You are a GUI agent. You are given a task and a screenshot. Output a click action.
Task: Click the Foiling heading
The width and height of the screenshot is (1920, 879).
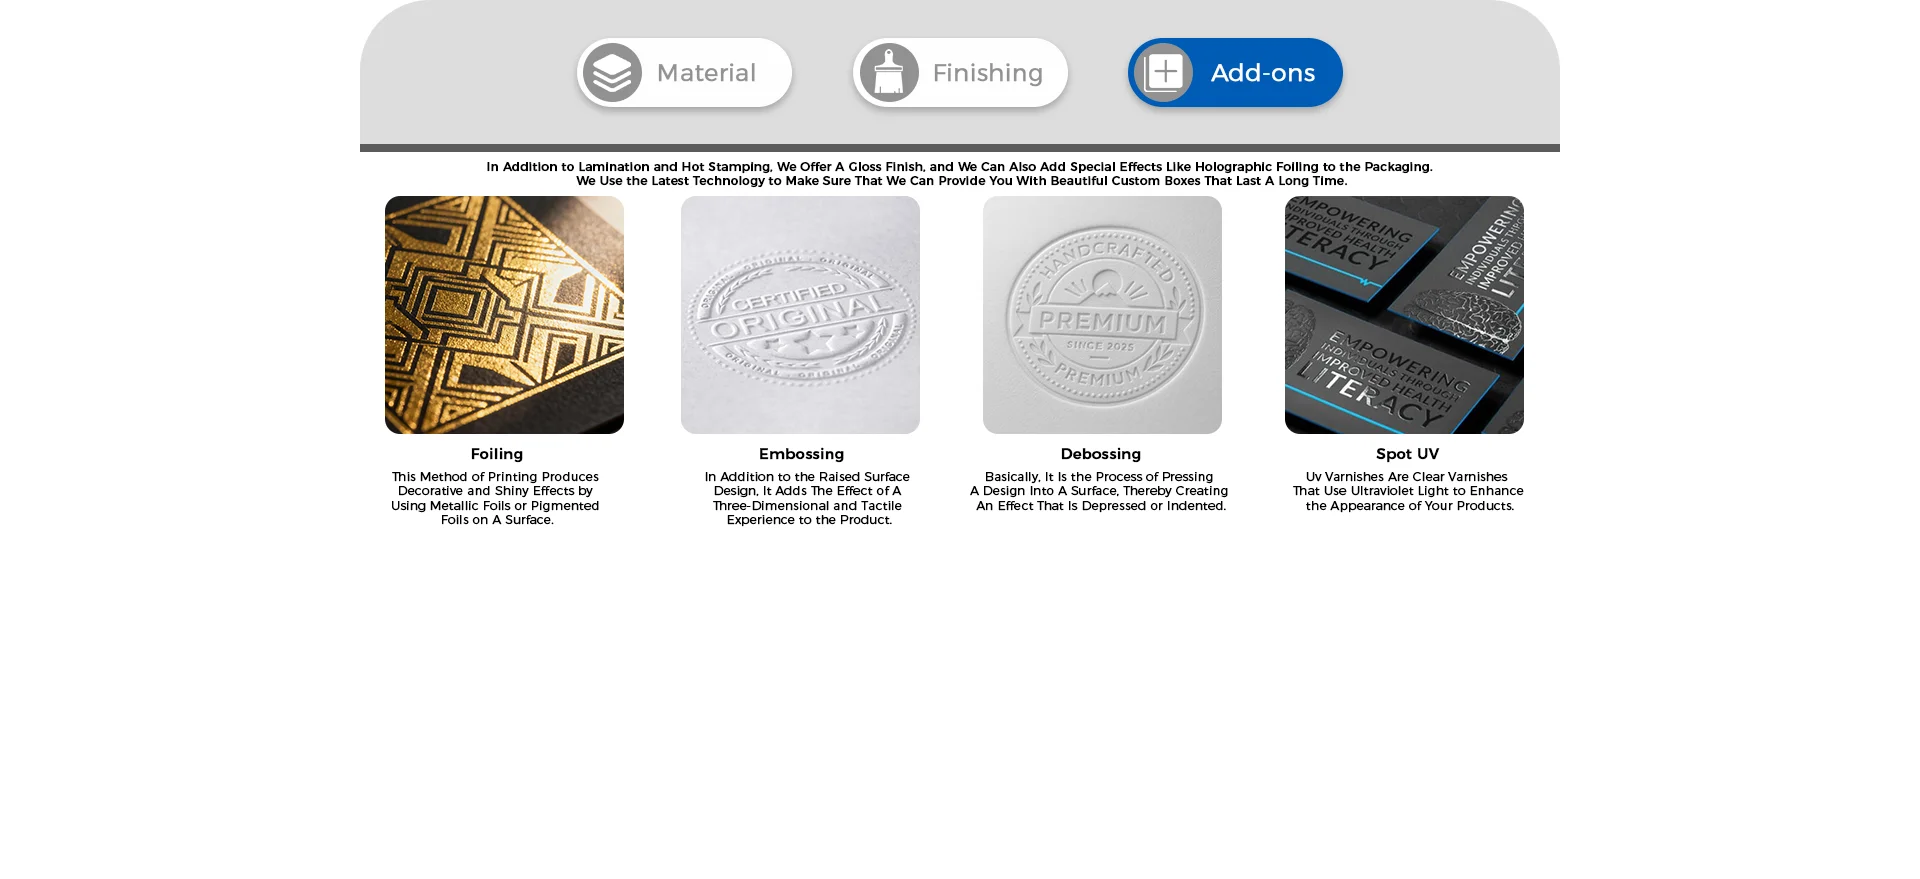click(497, 454)
